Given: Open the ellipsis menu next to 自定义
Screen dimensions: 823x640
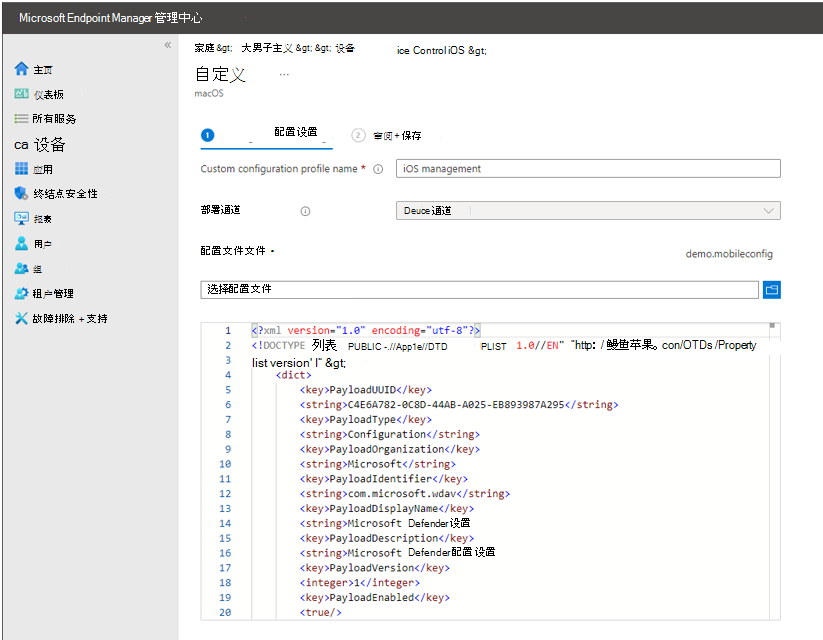Looking at the screenshot, I should click(284, 75).
